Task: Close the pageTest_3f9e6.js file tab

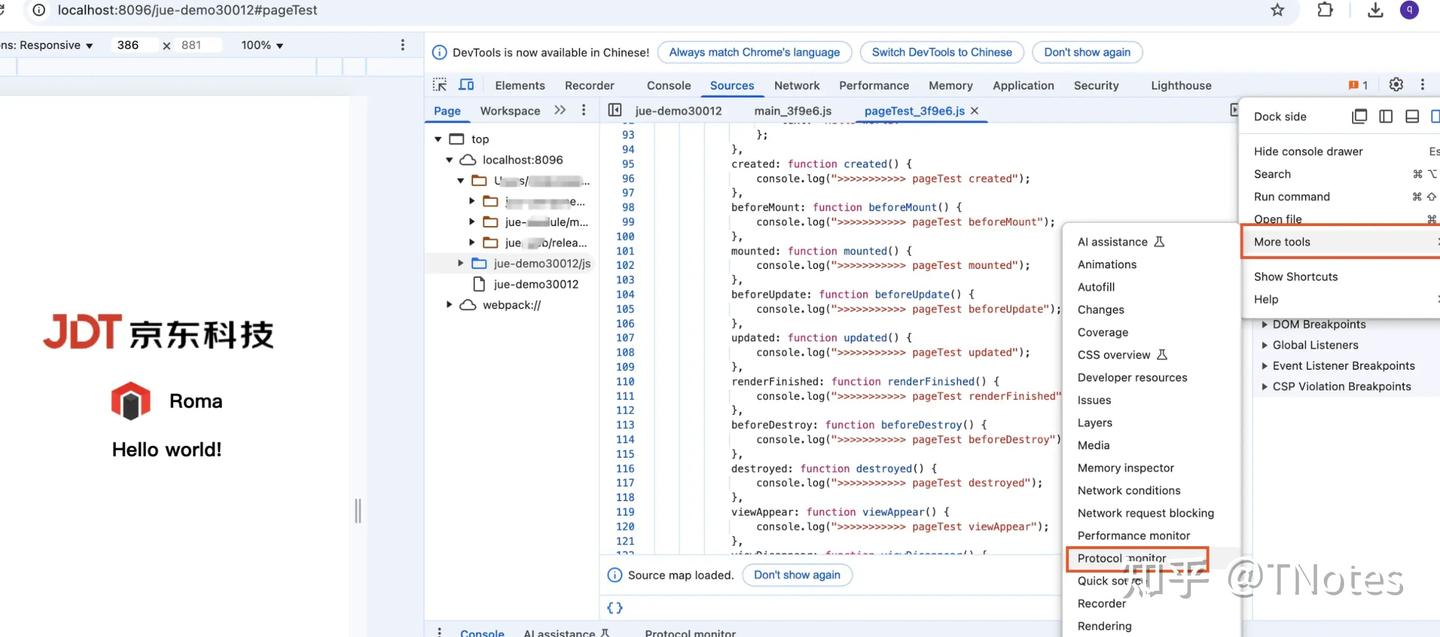Action: (x=975, y=110)
